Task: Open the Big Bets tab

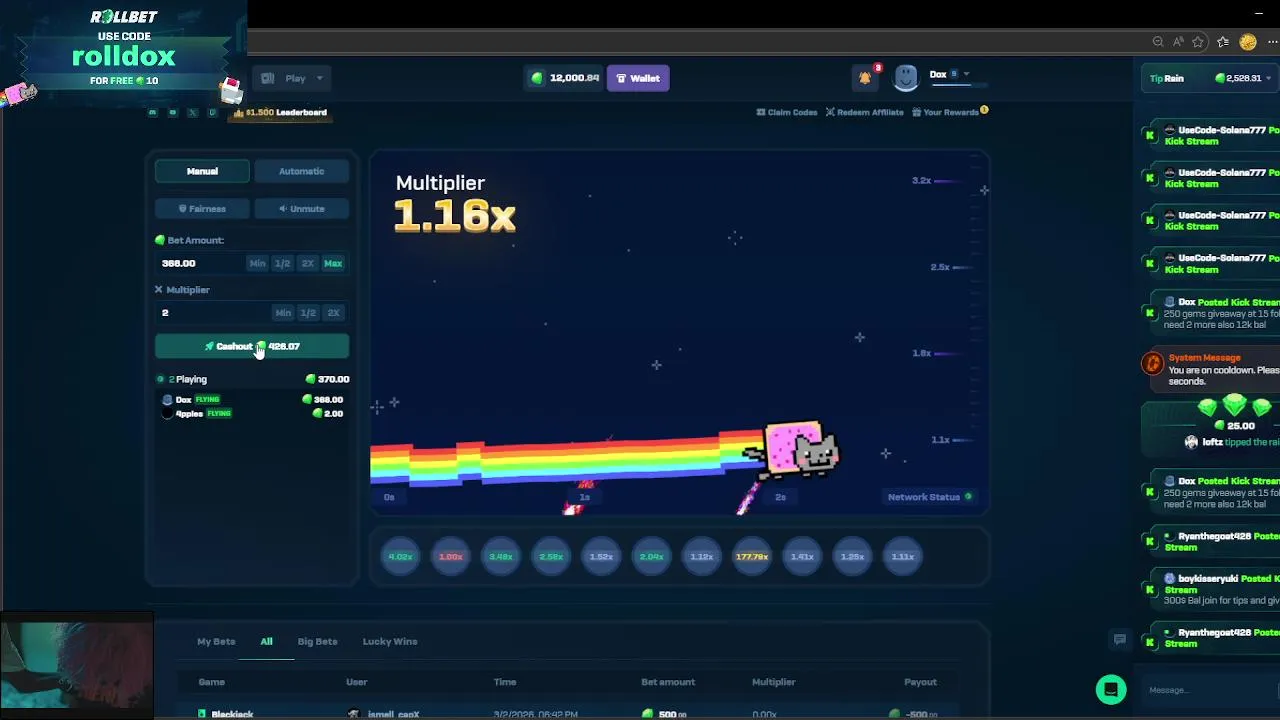Action: click(317, 641)
